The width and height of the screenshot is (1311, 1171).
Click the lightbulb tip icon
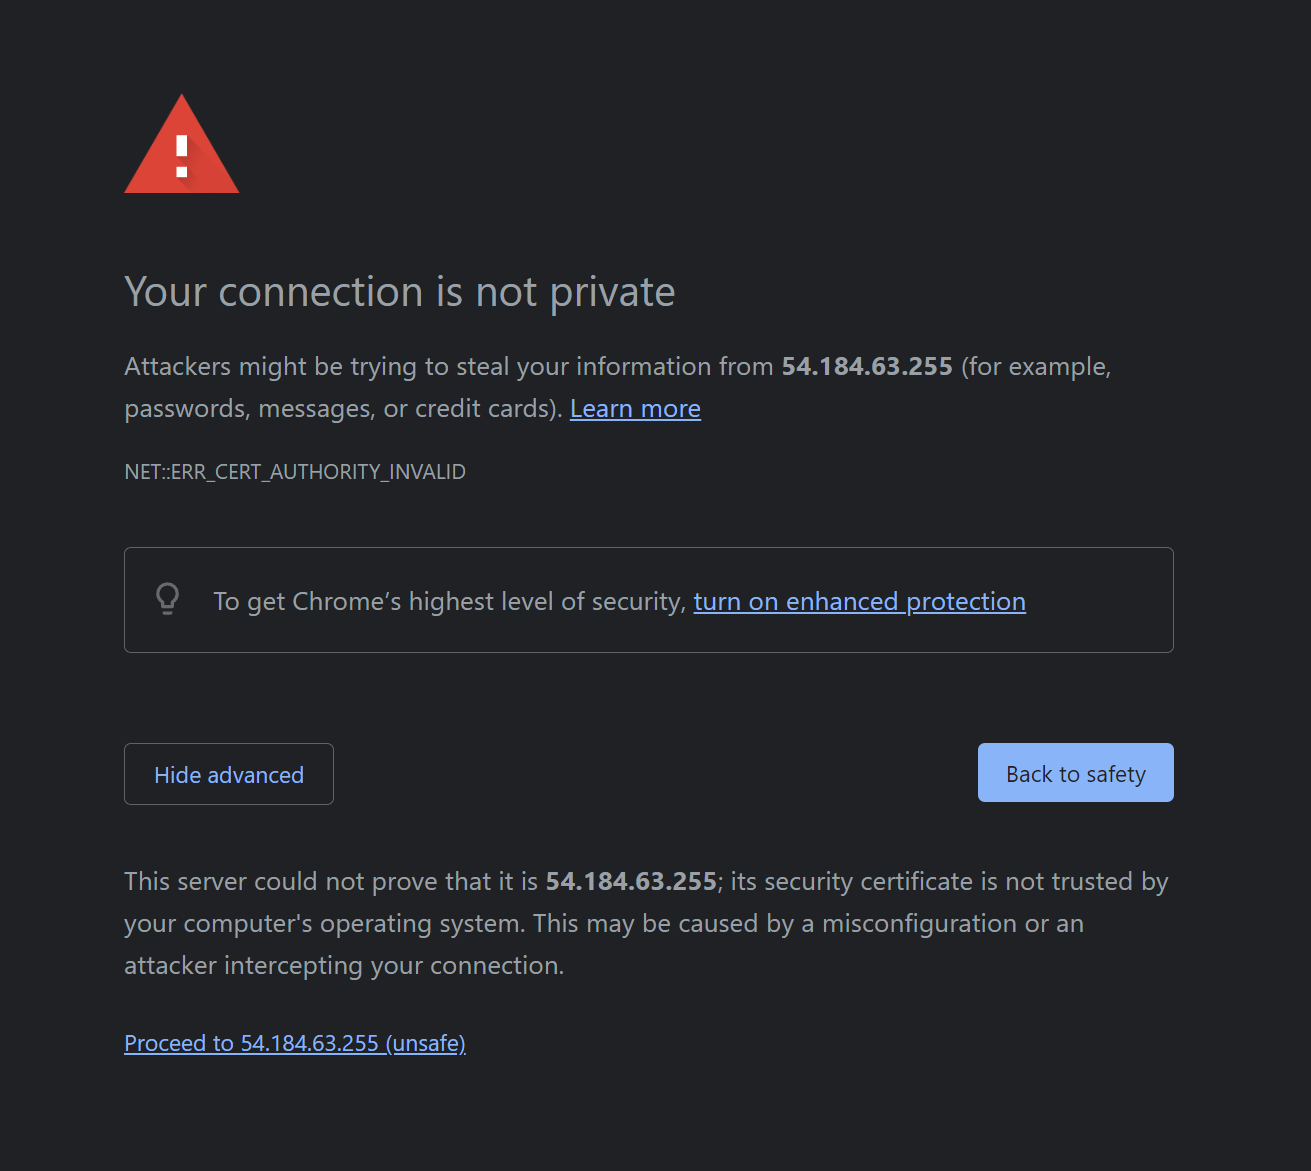click(168, 599)
